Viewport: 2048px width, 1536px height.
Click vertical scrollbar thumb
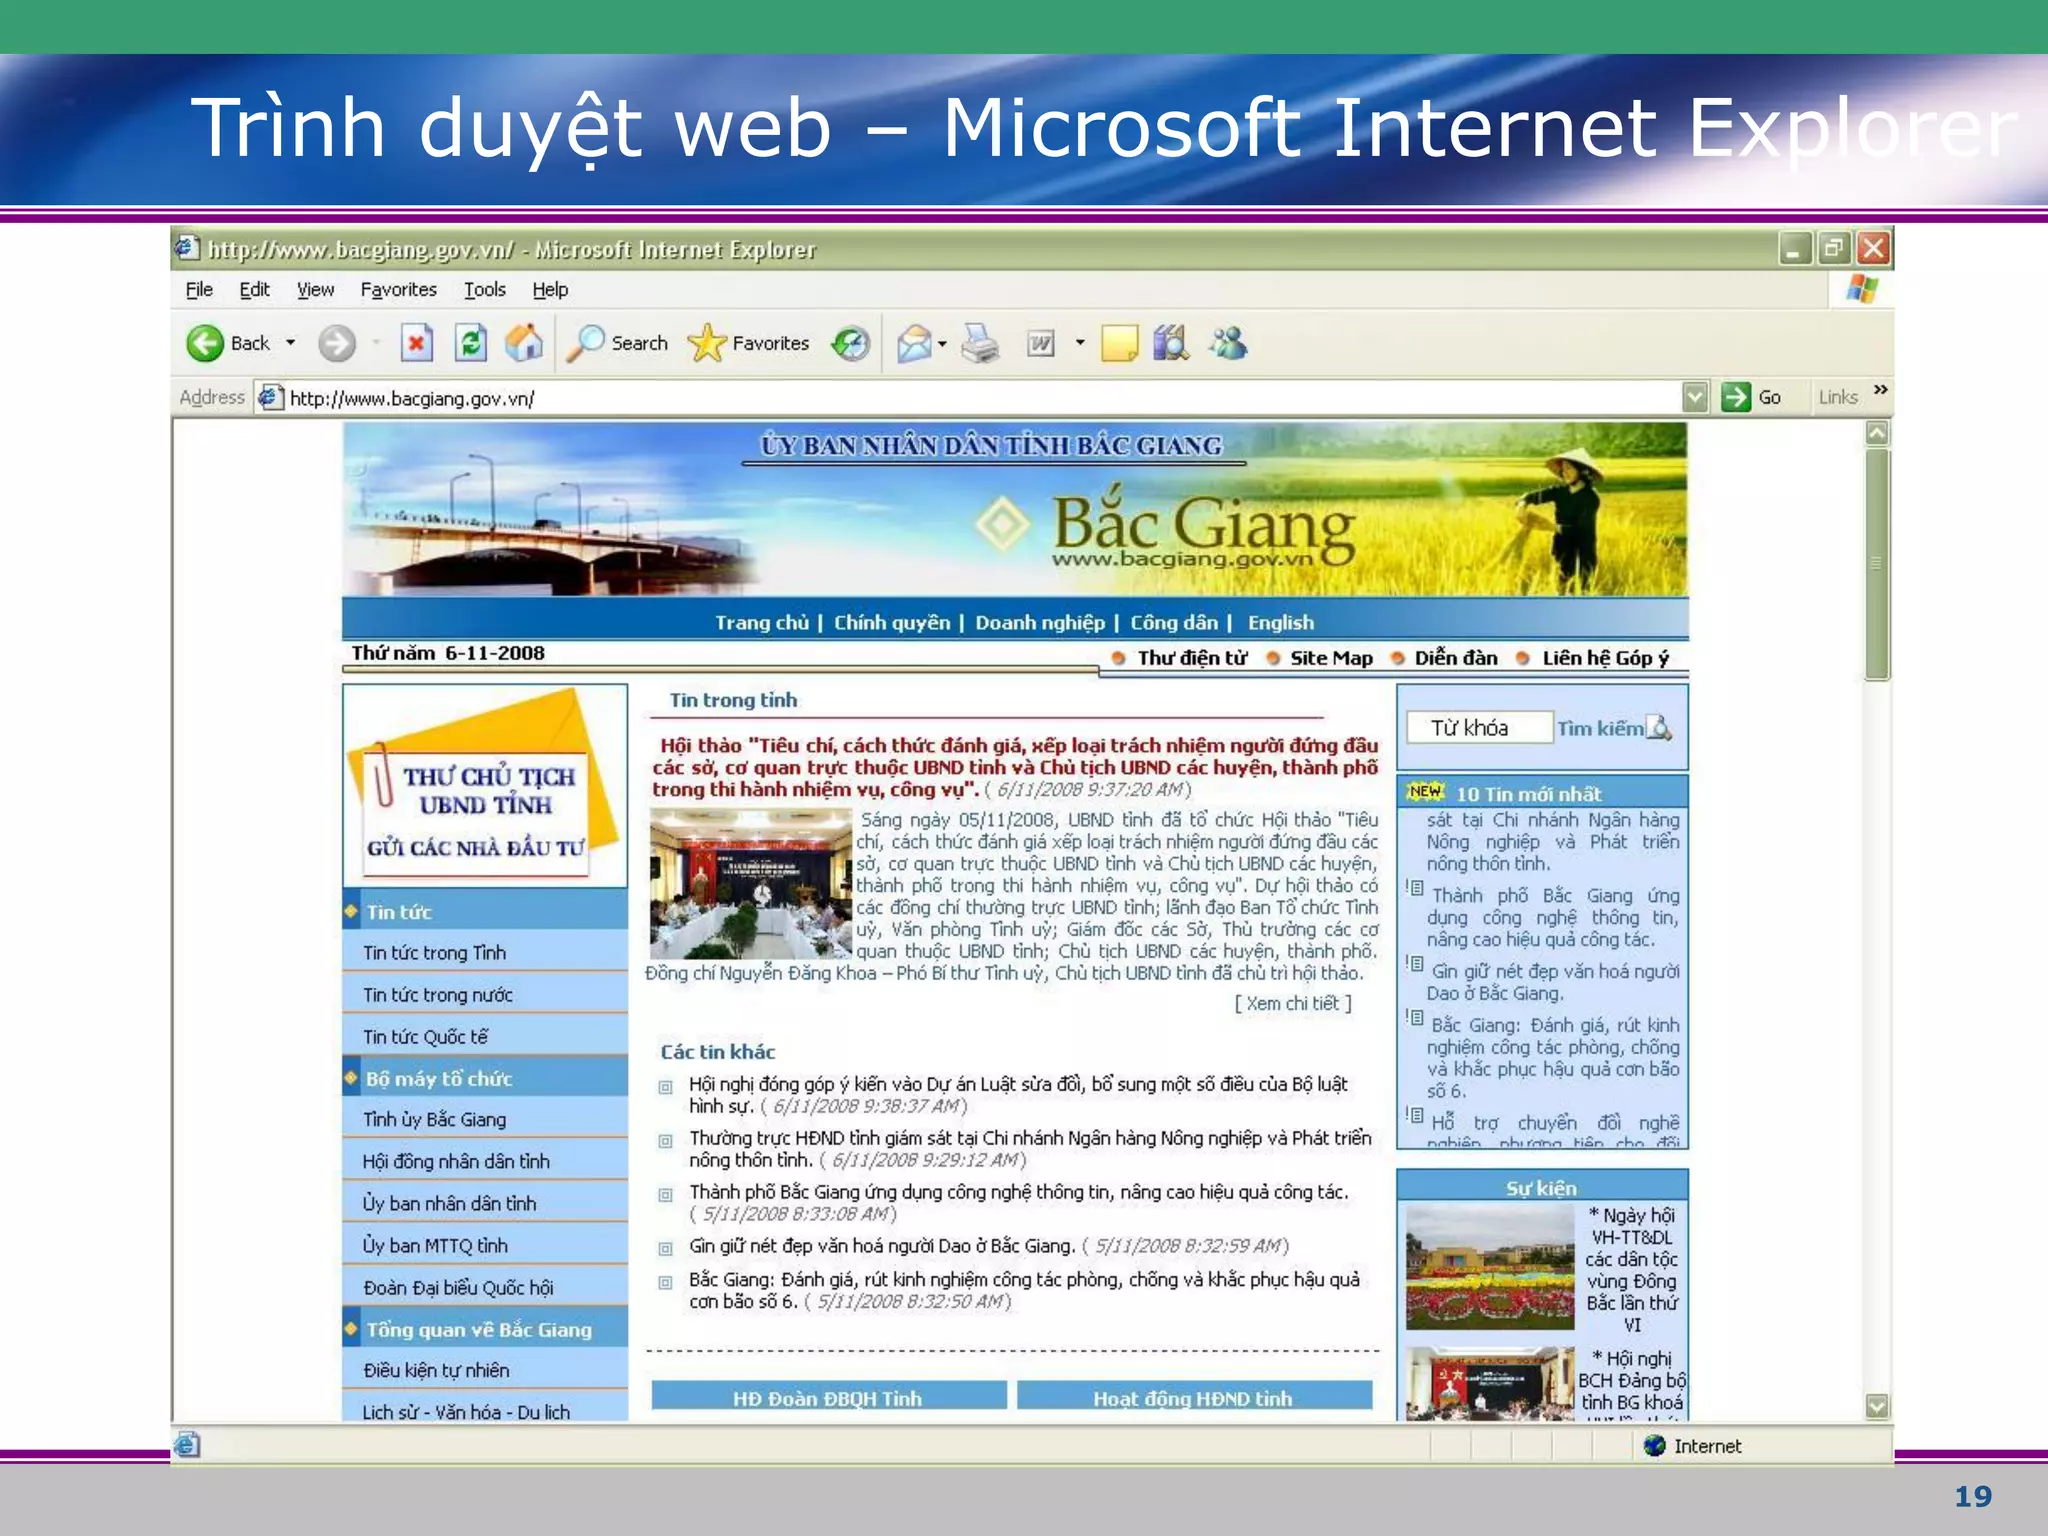[x=1877, y=565]
